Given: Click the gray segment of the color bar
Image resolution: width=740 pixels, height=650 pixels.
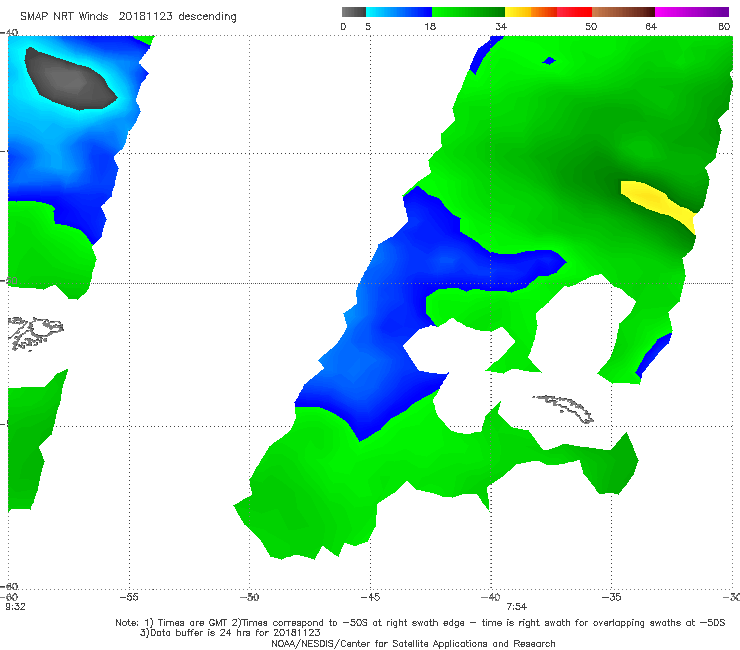Looking at the screenshot, I should pyautogui.click(x=354, y=12).
